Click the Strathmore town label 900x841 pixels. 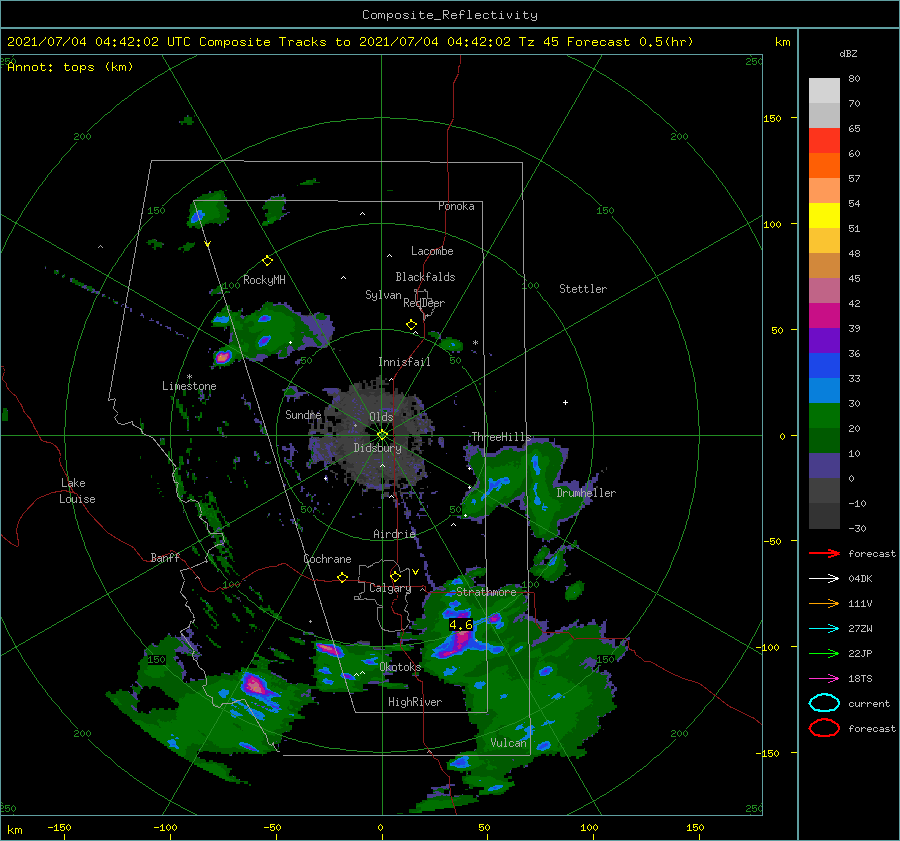click(486, 592)
